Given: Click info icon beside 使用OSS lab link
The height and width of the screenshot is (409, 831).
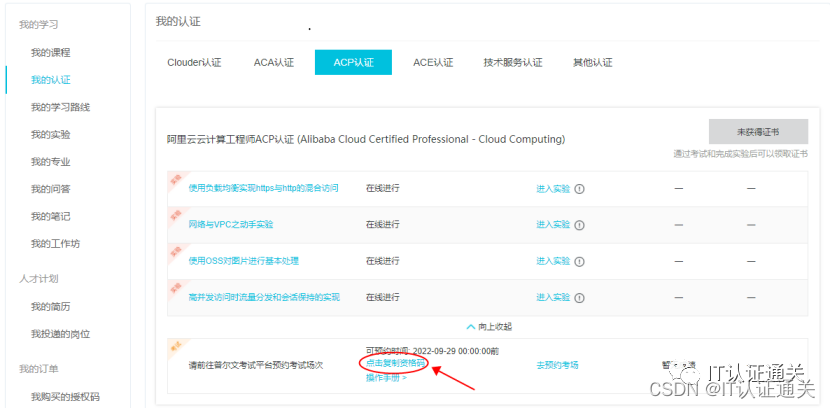Looking at the screenshot, I should pos(579,261).
